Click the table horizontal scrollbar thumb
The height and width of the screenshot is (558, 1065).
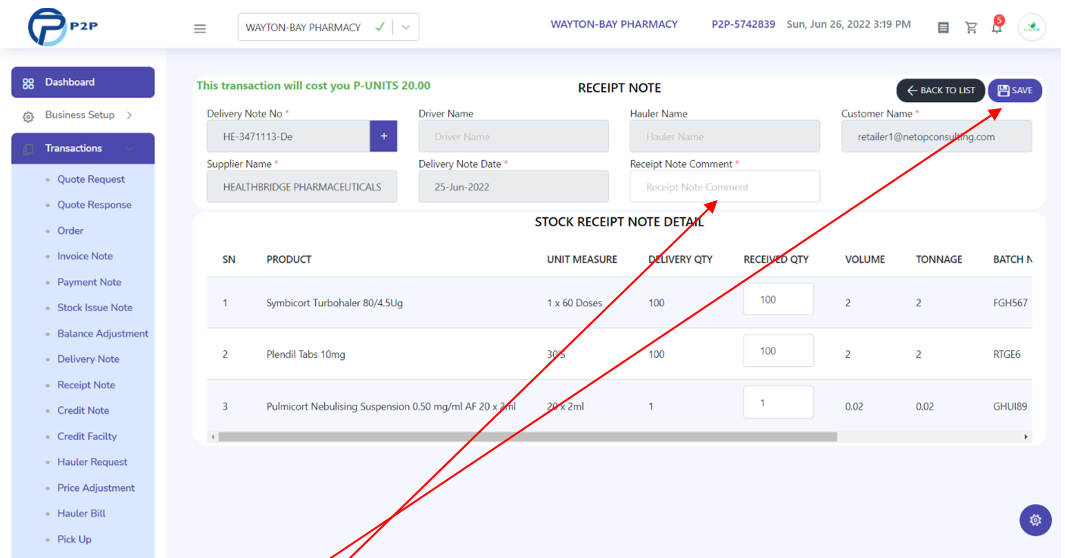[528, 437]
